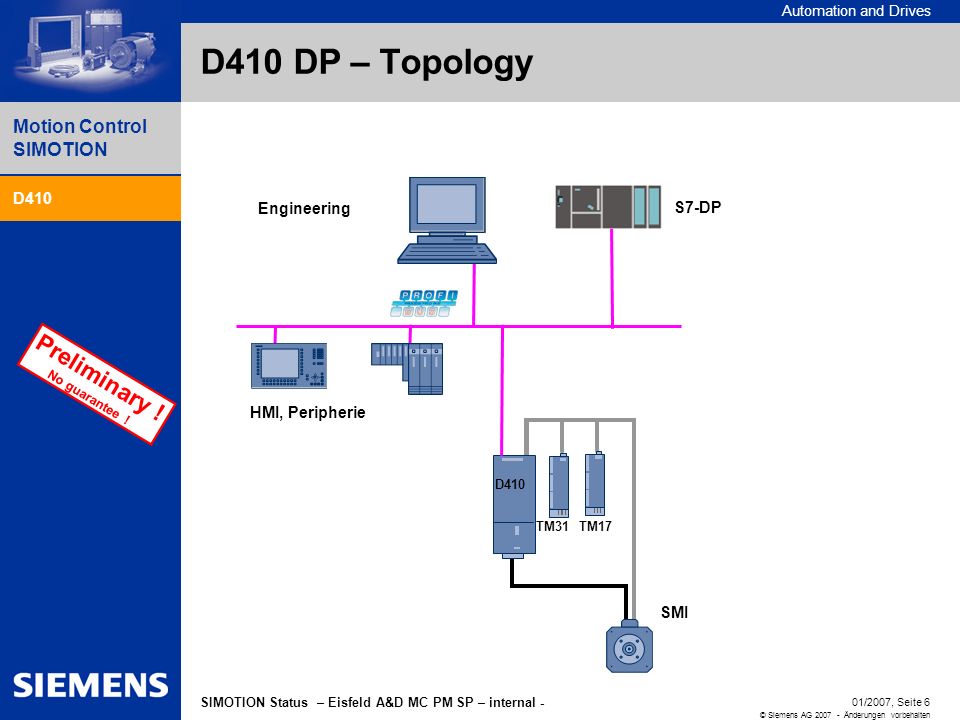Viewport: 960px width, 720px height.
Task: Click the TM31 terminal module icon
Action: click(558, 486)
